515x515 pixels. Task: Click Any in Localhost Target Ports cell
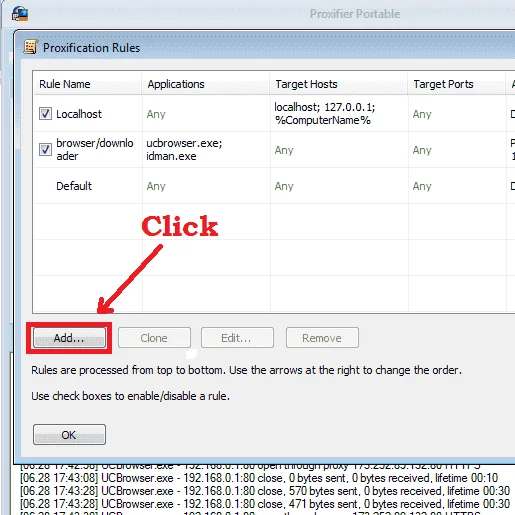click(x=422, y=114)
